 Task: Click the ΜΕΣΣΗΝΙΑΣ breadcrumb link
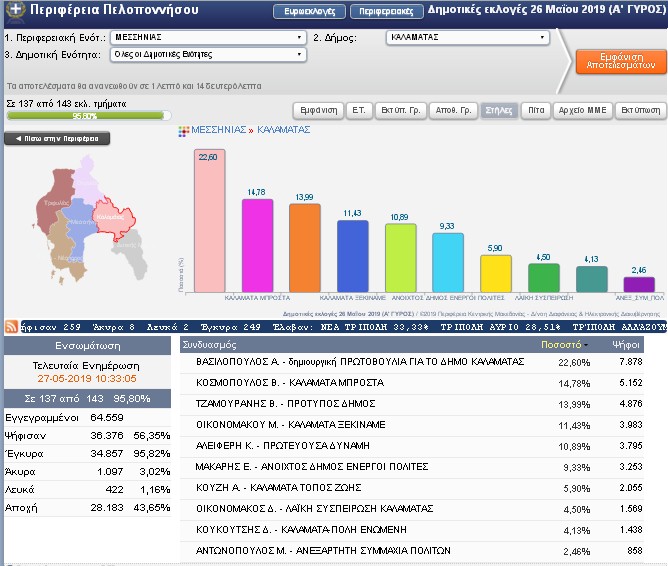219,130
